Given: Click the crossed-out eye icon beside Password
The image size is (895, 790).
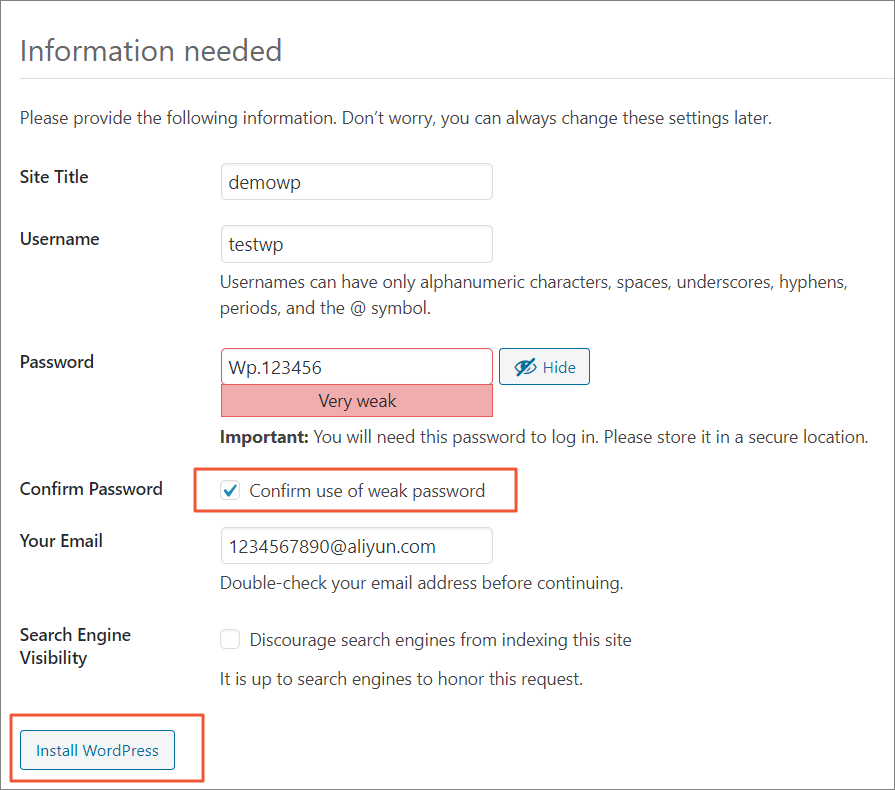Looking at the screenshot, I should [526, 367].
